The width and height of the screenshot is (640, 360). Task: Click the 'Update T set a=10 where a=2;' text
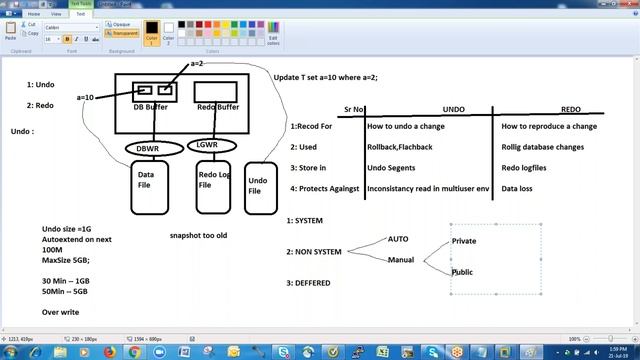tap(325, 77)
